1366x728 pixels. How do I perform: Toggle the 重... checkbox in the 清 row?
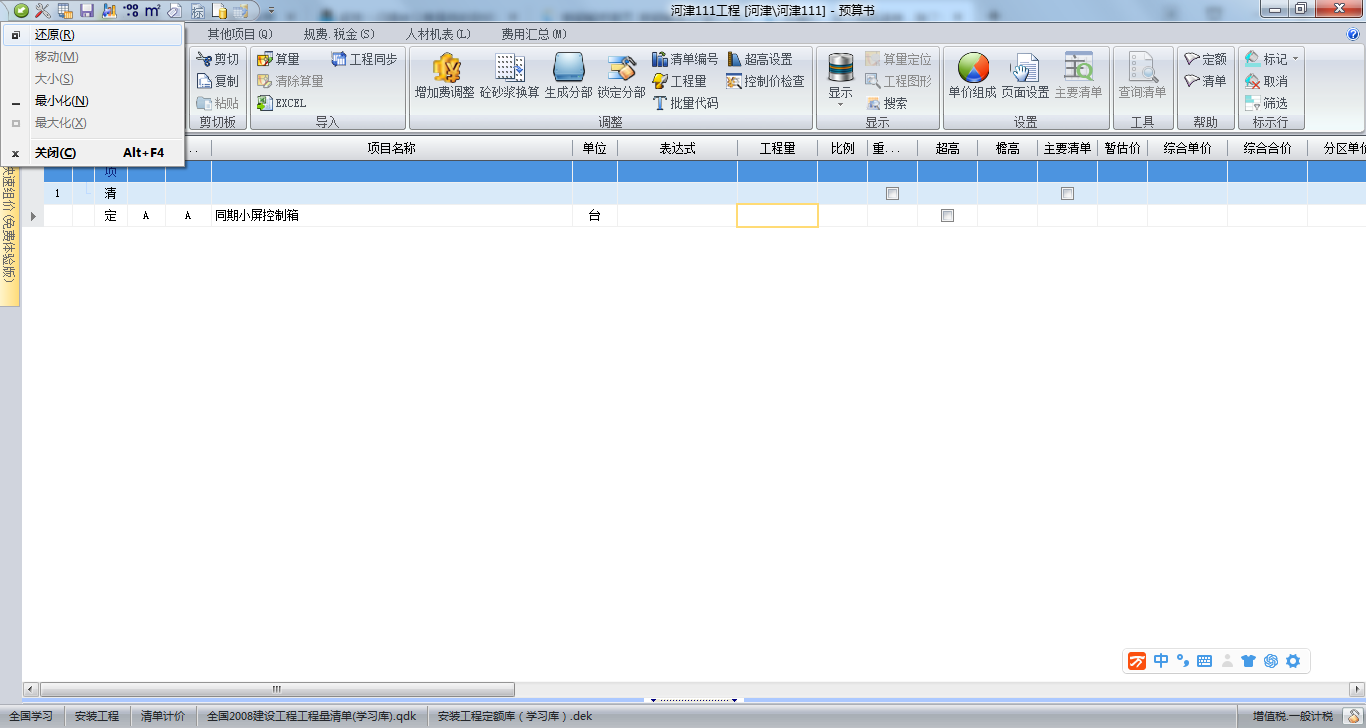(893, 194)
